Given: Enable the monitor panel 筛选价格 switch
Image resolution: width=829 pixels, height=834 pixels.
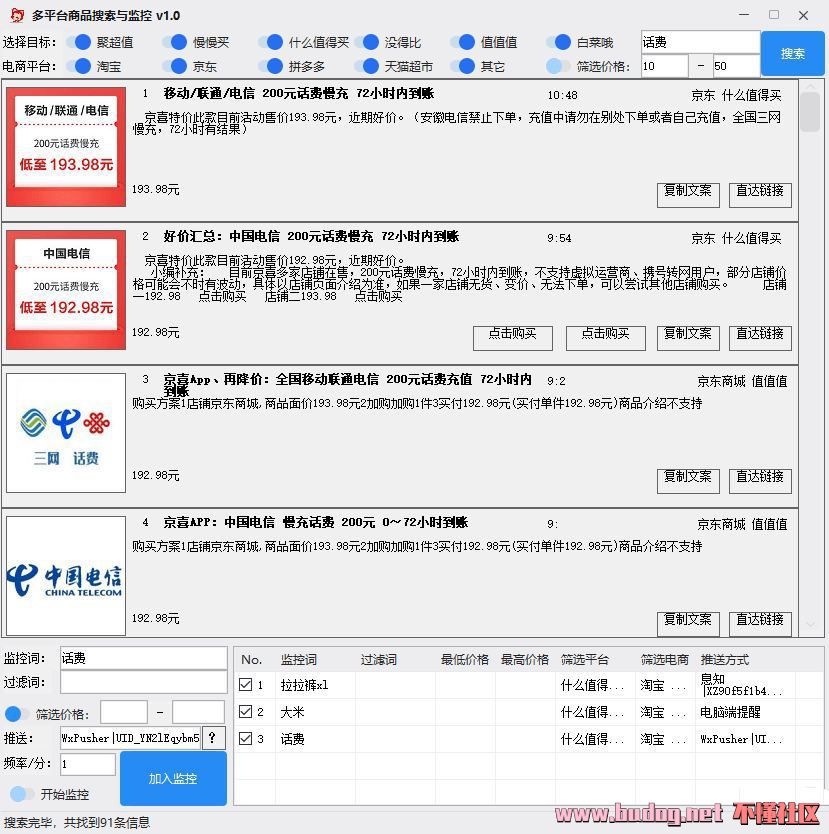Looking at the screenshot, I should click(x=17, y=714).
